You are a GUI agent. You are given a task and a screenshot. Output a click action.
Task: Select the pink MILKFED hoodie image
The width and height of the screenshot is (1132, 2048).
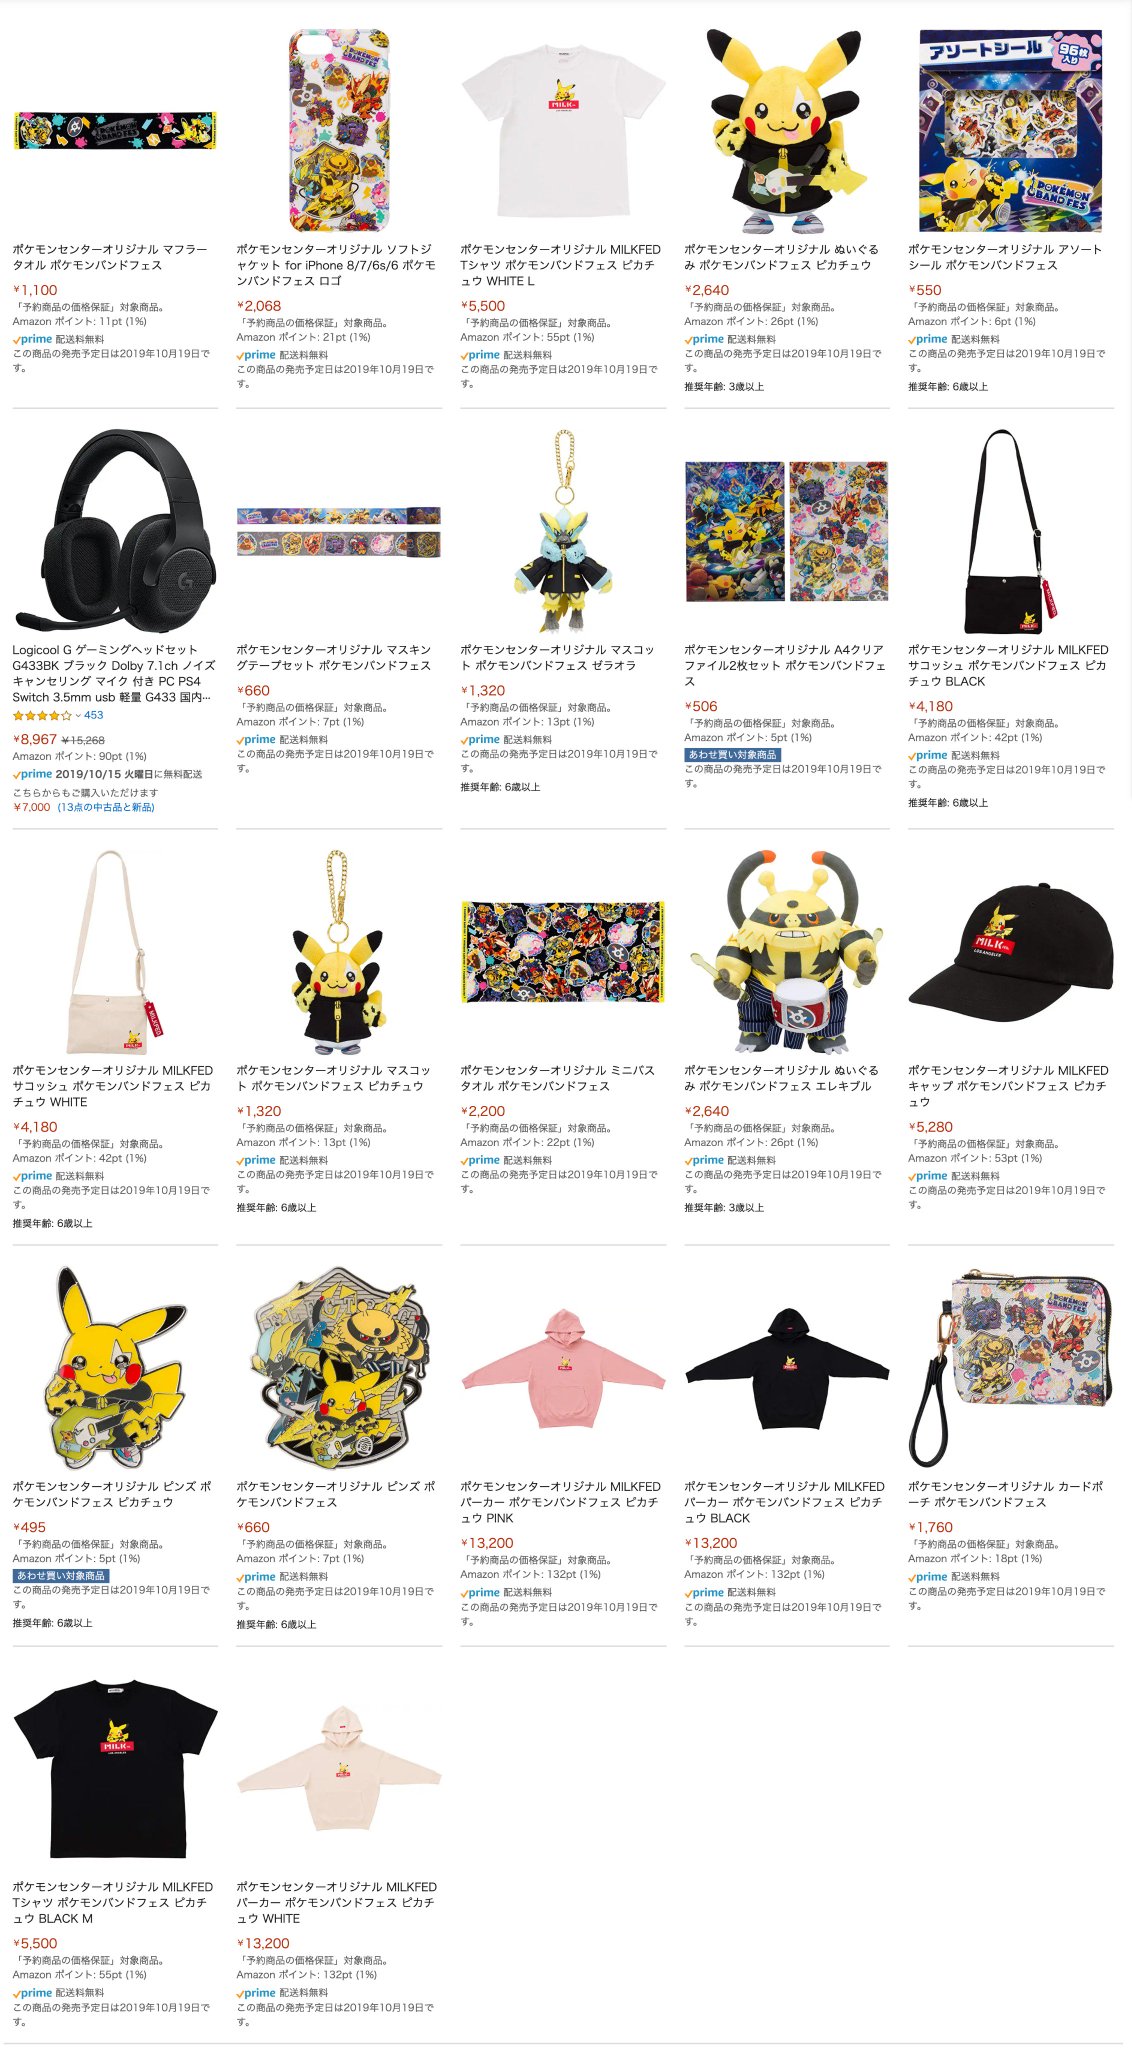click(x=563, y=1368)
